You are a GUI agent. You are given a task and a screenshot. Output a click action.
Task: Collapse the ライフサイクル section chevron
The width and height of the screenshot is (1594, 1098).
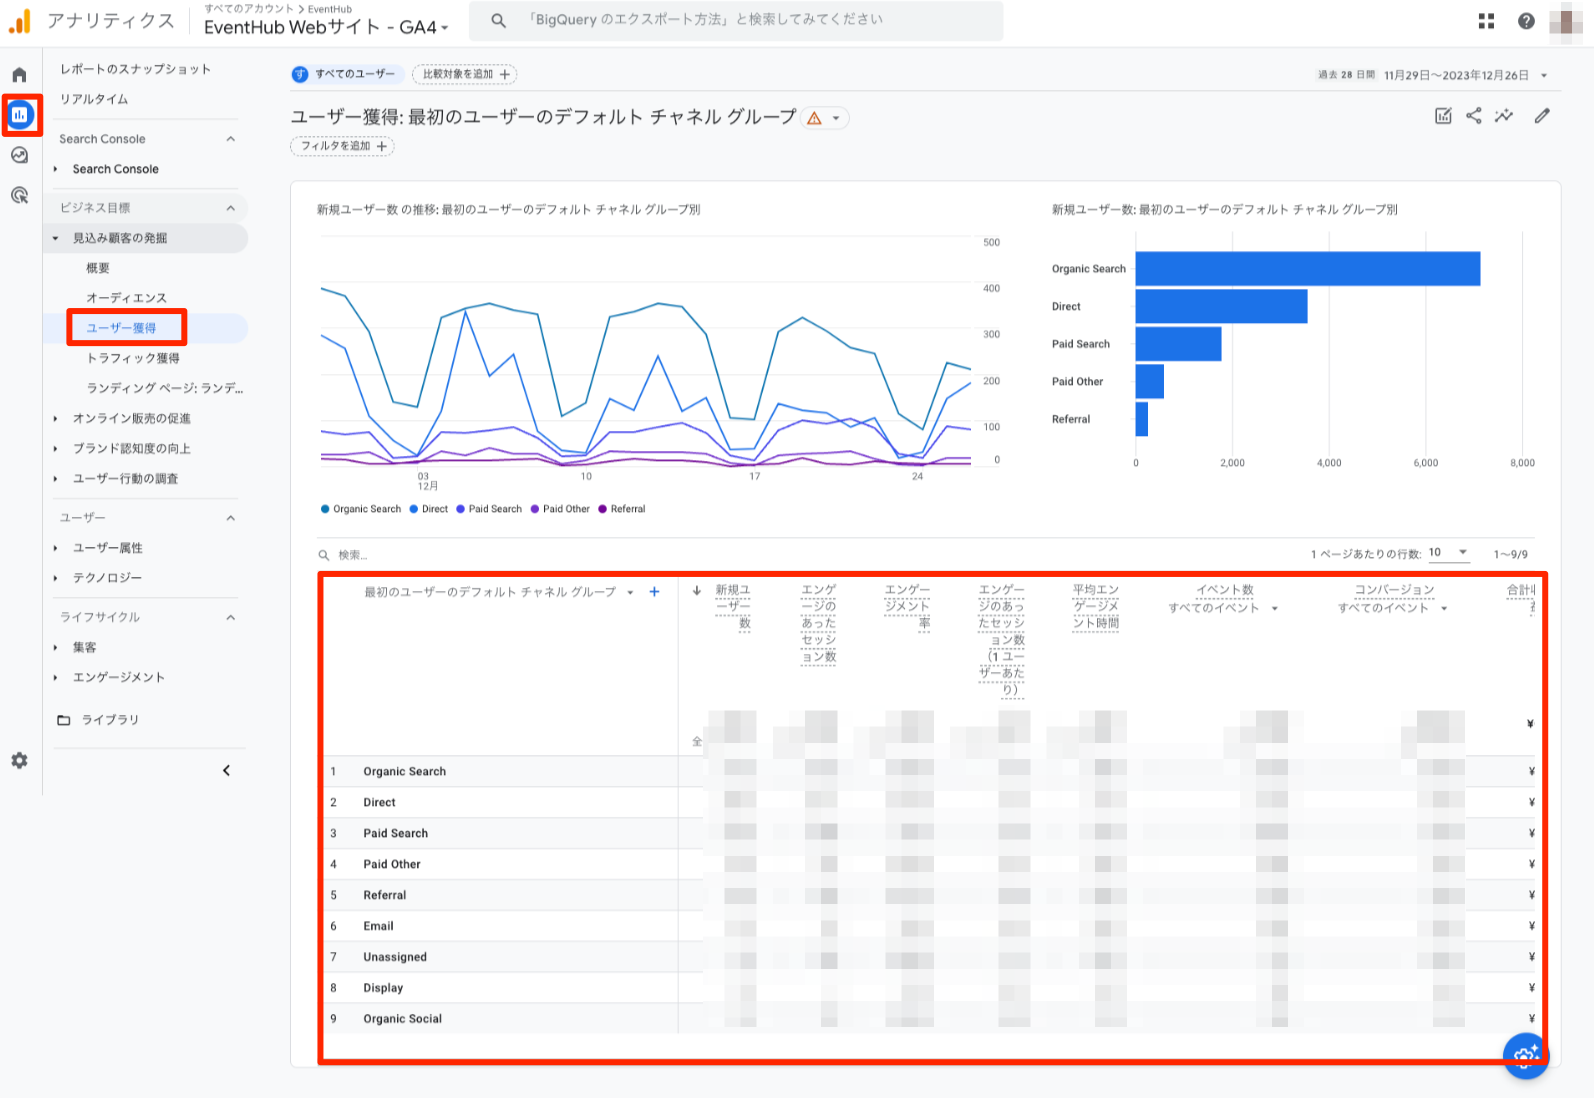[231, 617]
